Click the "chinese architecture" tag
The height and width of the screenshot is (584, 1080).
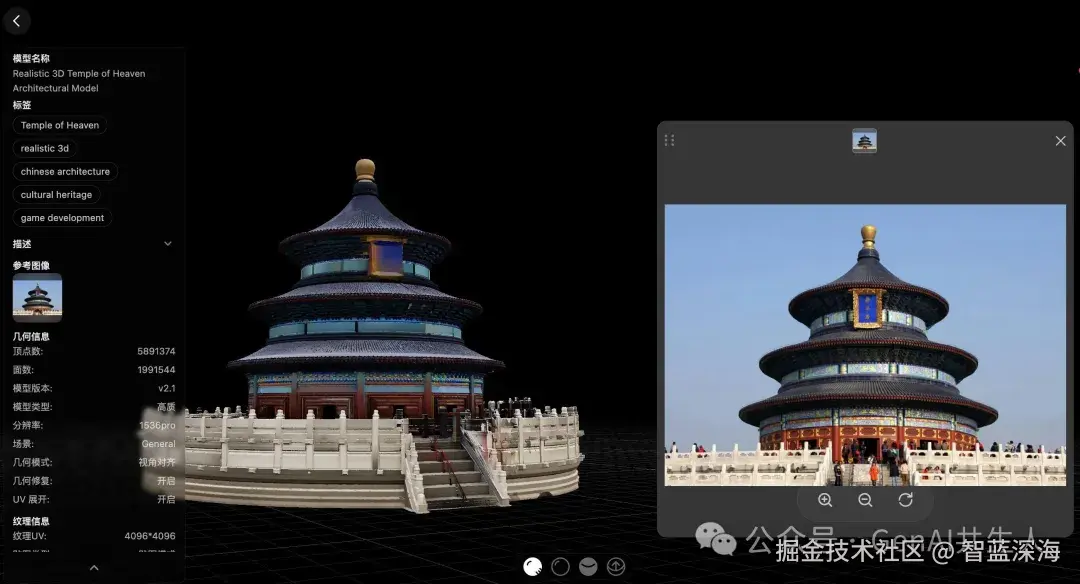click(65, 171)
